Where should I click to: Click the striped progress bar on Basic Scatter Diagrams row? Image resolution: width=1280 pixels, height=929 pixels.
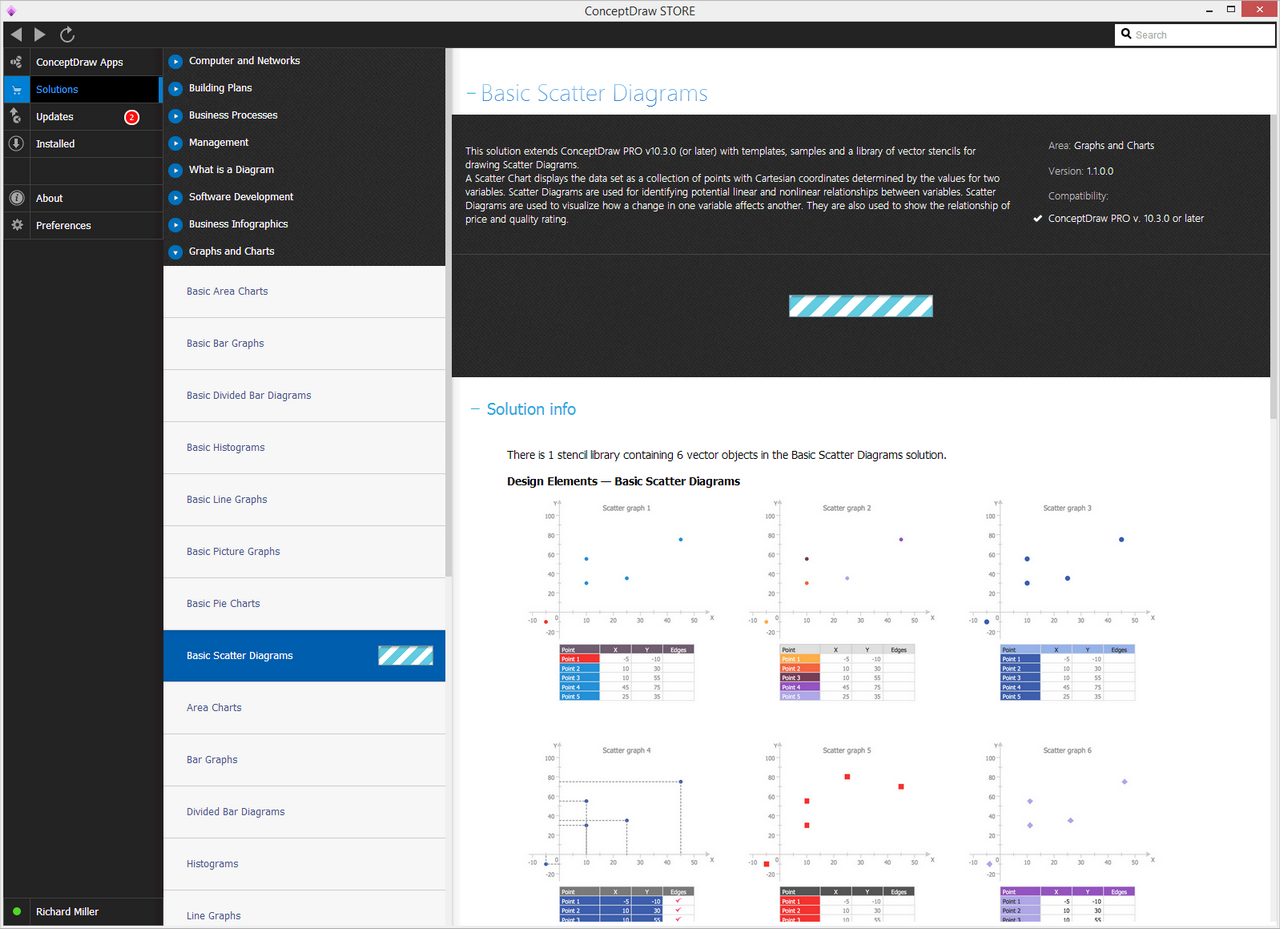click(406, 656)
